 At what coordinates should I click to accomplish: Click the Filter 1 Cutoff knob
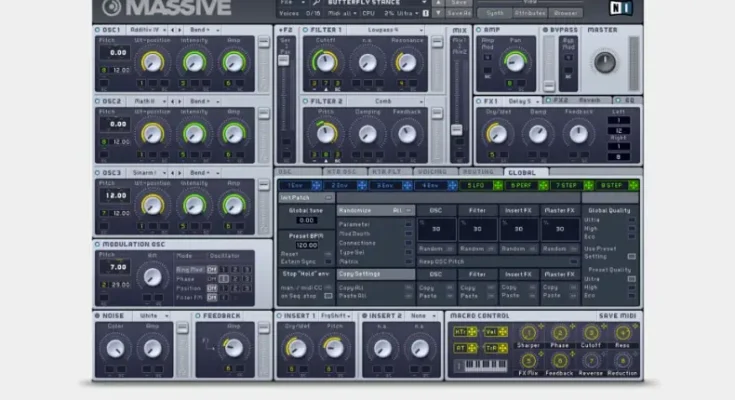tap(326, 62)
